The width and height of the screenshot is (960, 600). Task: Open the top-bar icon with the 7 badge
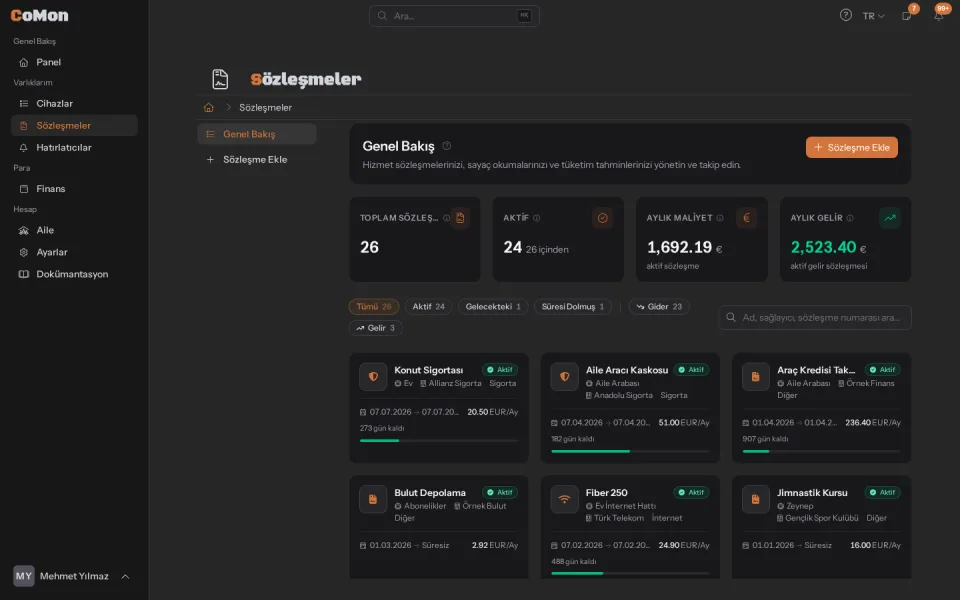[x=907, y=15]
